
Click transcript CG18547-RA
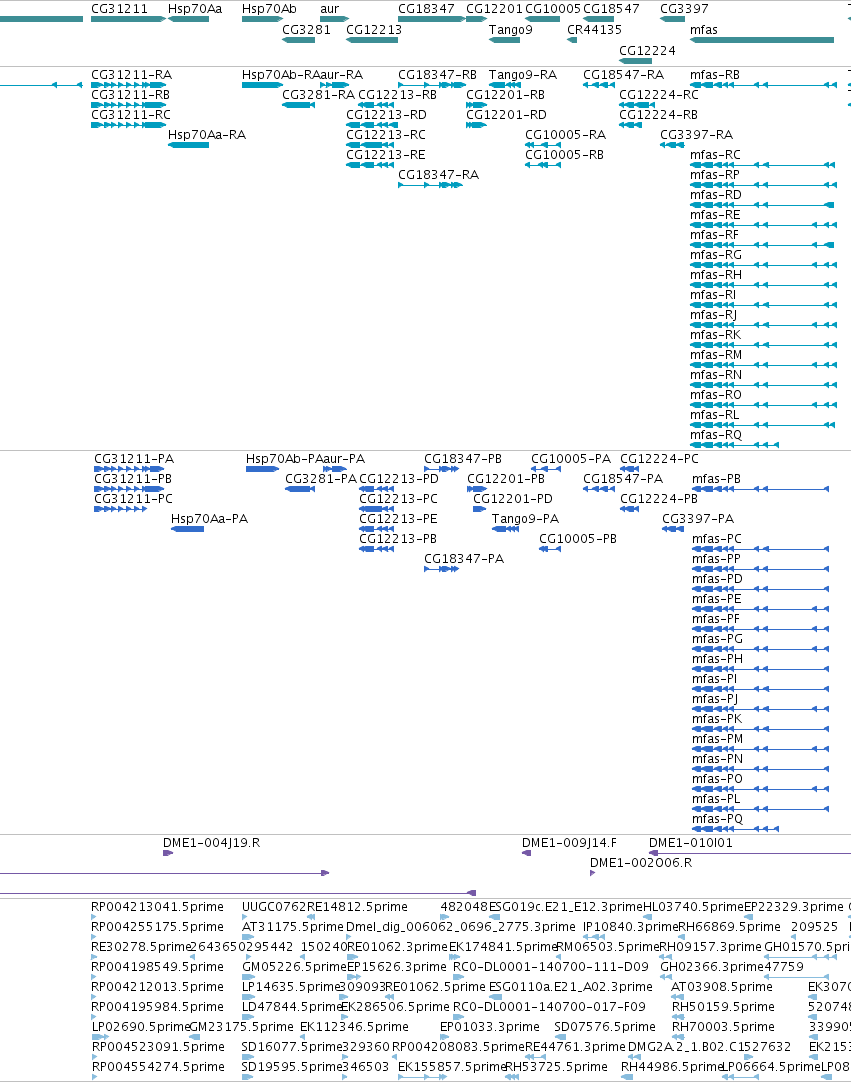623,75
